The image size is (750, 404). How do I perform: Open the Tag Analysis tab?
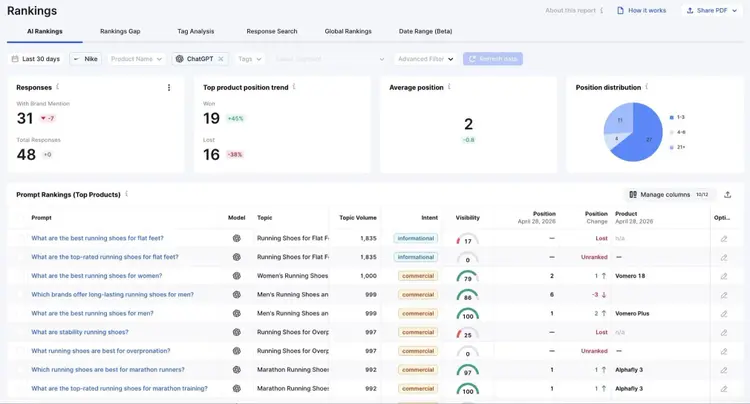point(196,31)
